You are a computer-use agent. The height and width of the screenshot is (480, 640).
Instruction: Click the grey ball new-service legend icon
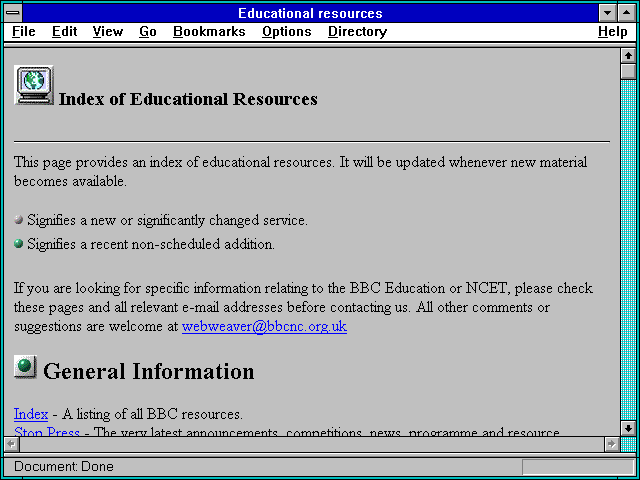click(18, 220)
